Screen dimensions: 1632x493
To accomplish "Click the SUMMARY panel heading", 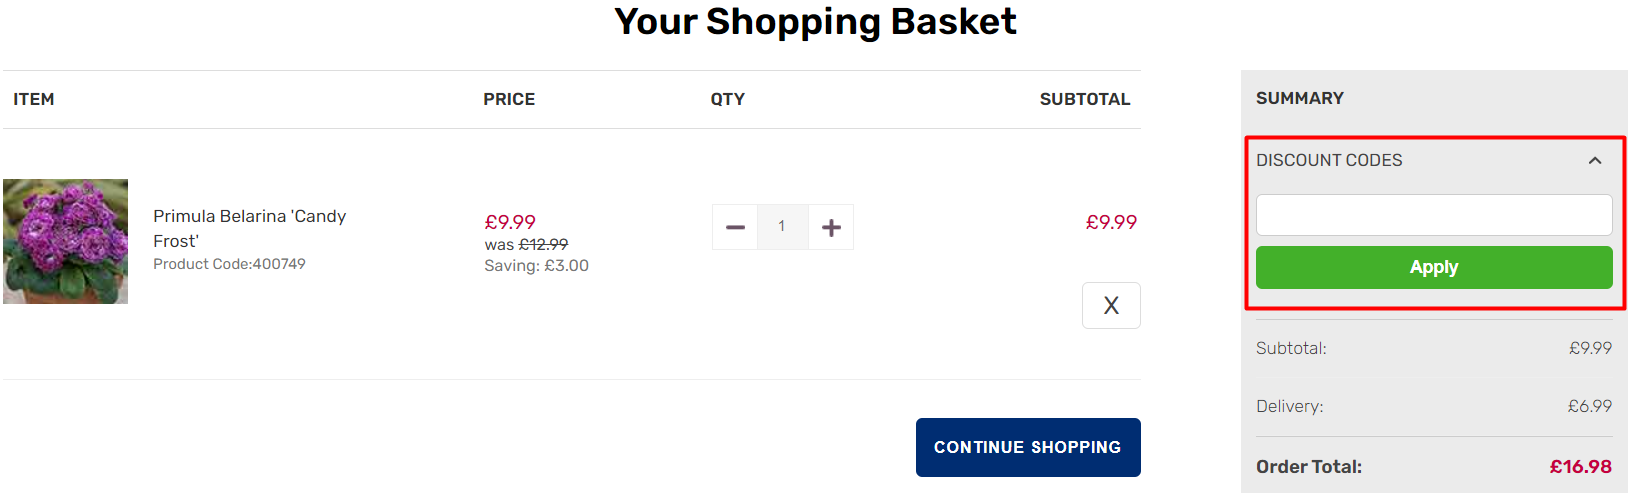I will 1300,99.
